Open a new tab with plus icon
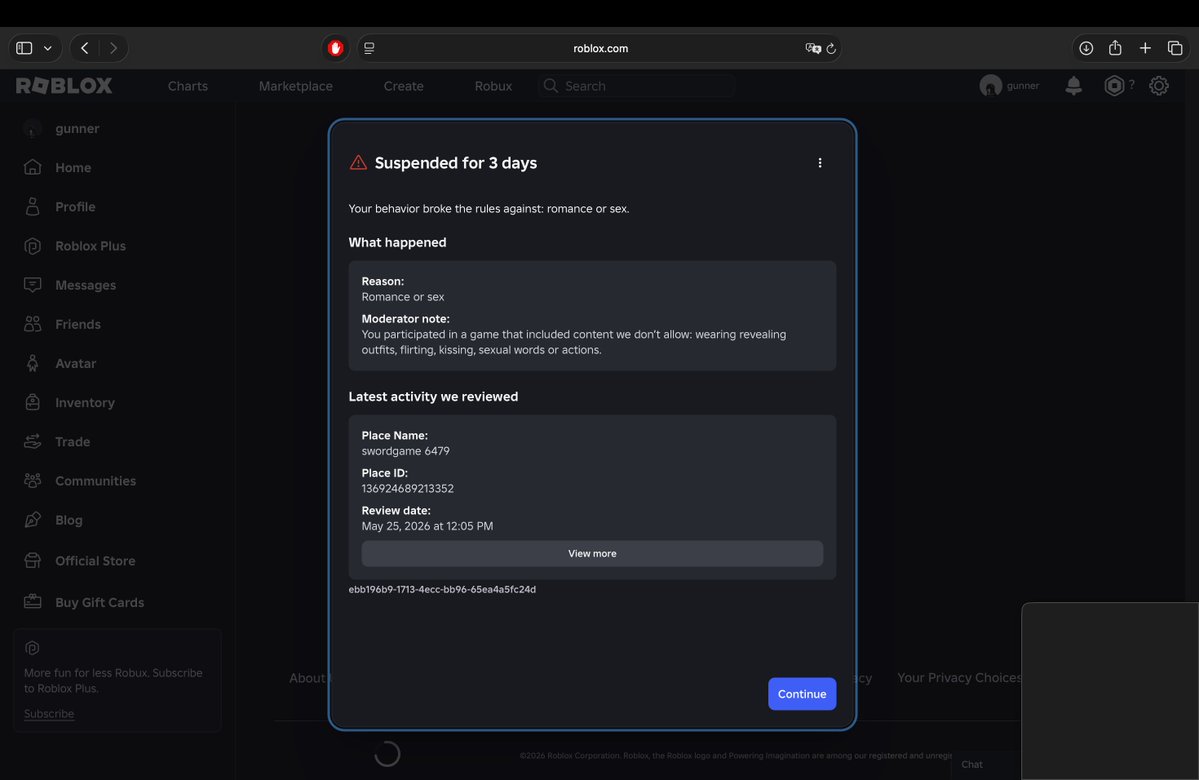Image resolution: width=1199 pixels, height=780 pixels. [x=1145, y=48]
